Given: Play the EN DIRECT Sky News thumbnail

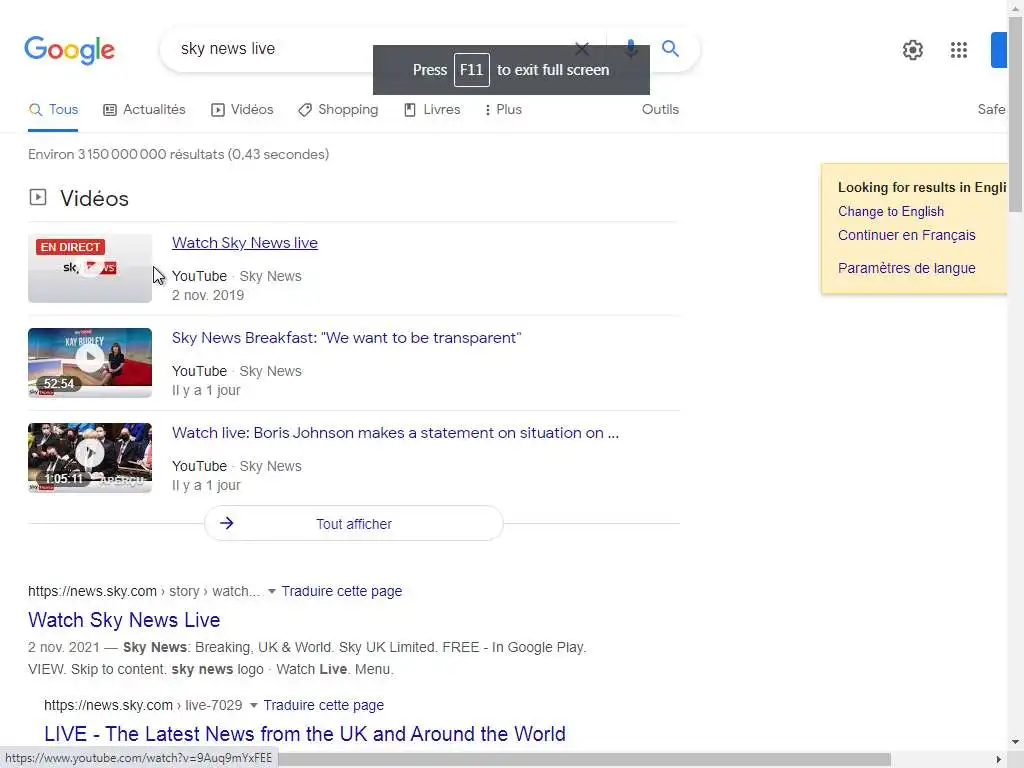Looking at the screenshot, I should click(89, 268).
